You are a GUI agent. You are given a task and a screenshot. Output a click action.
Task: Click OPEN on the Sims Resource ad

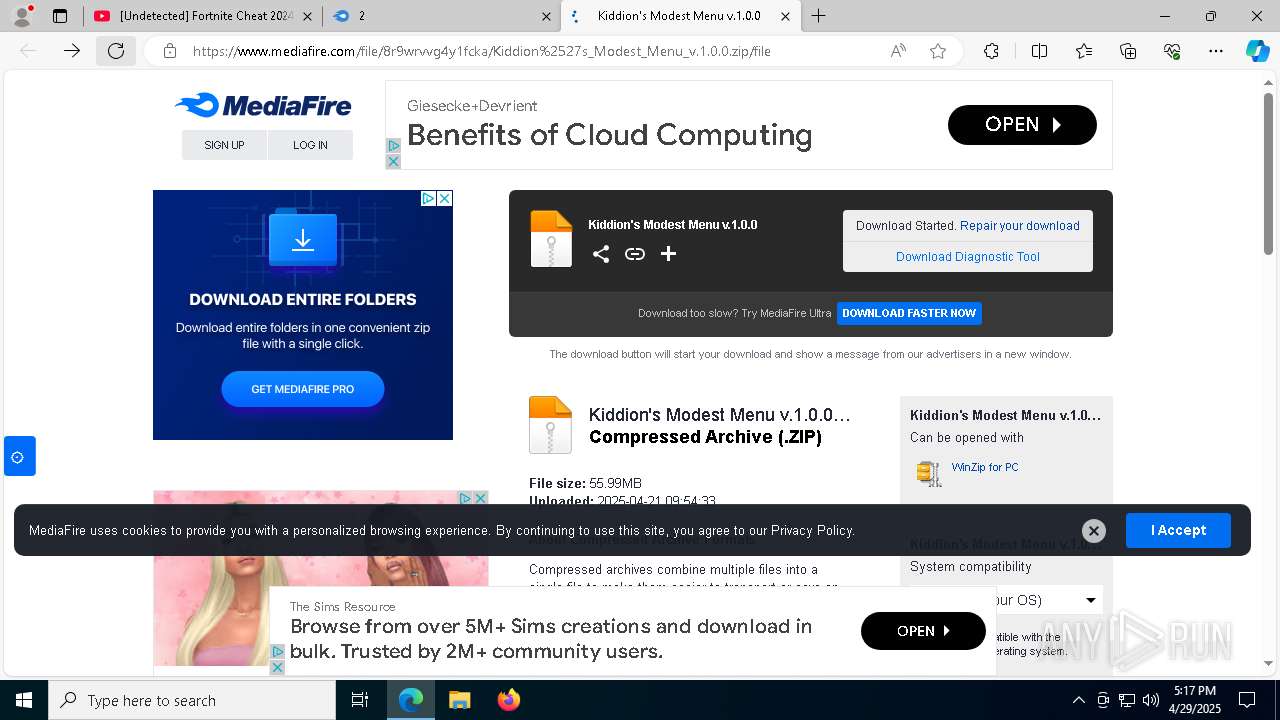(923, 631)
